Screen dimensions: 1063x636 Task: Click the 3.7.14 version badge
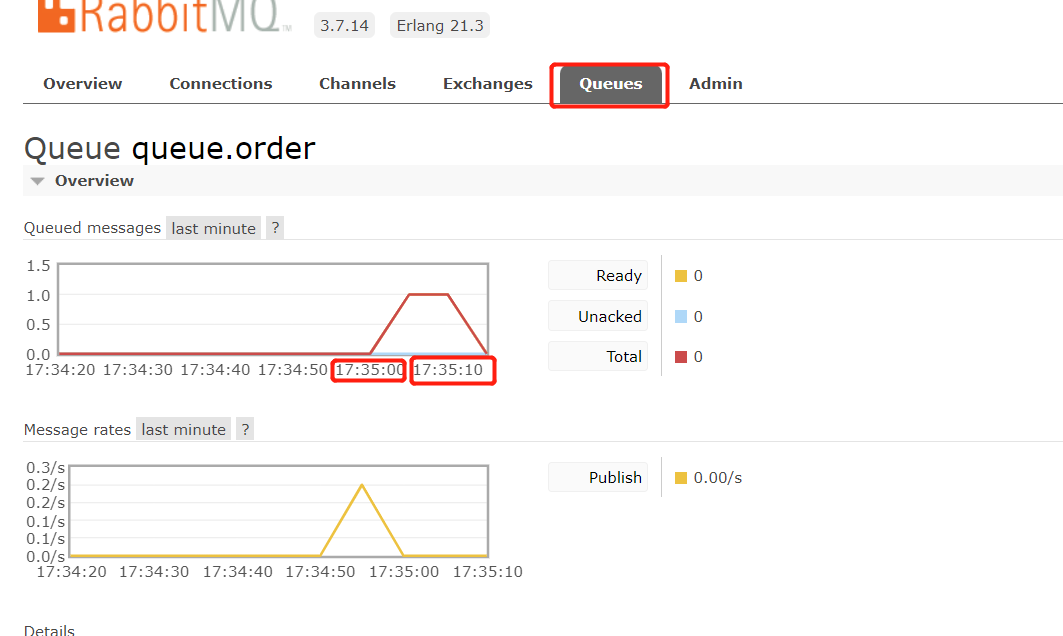pyautogui.click(x=344, y=26)
